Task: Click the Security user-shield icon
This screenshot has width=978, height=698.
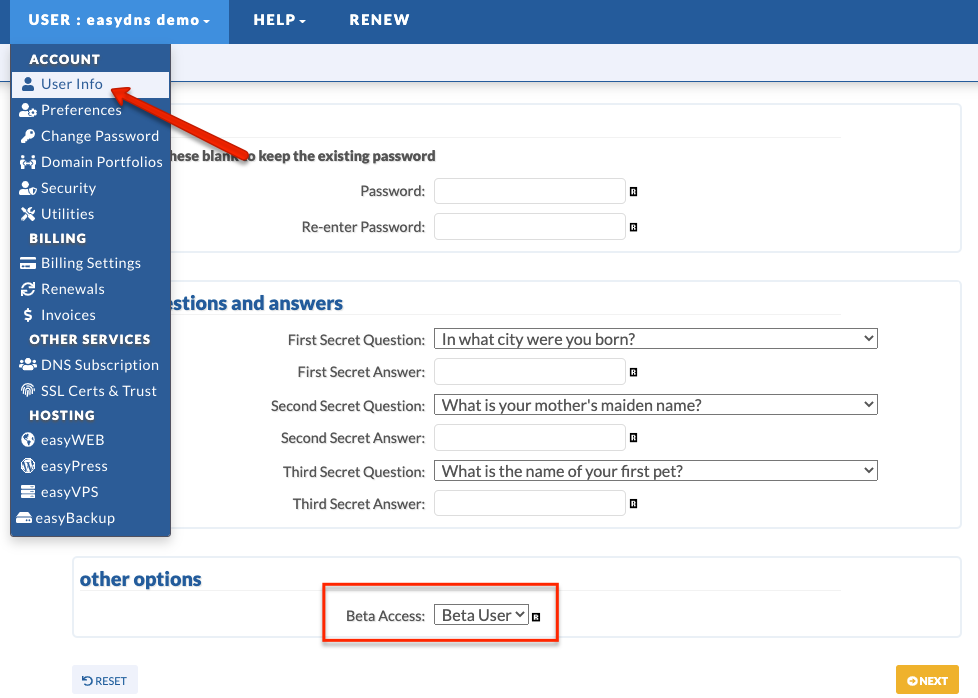Action: [x=27, y=188]
